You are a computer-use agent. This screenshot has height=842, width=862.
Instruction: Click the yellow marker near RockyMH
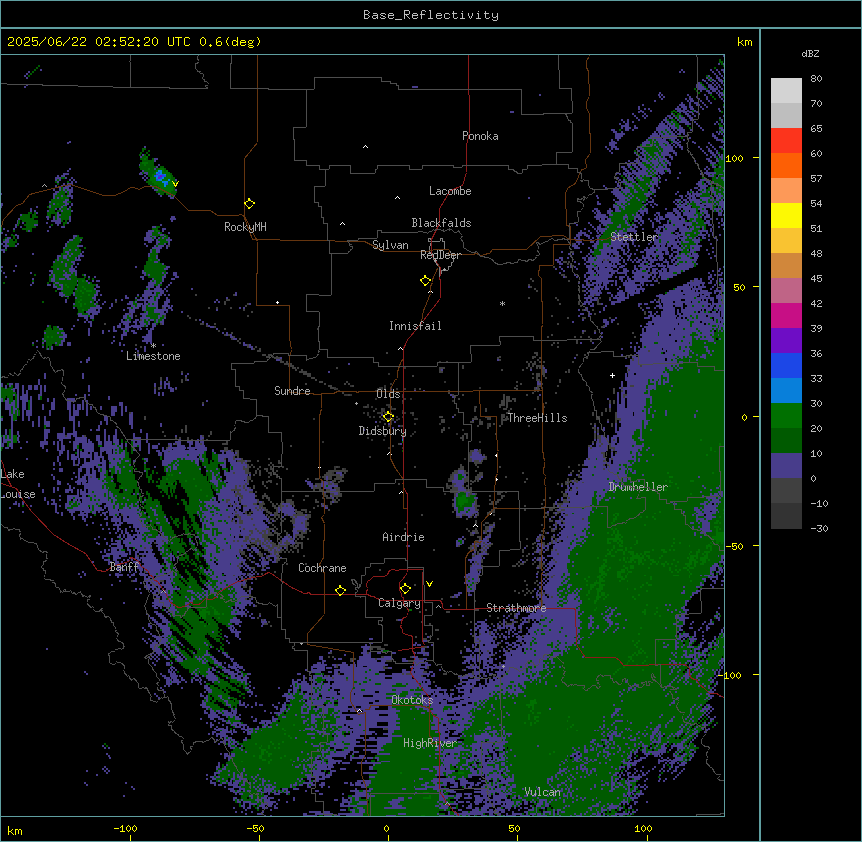point(250,204)
